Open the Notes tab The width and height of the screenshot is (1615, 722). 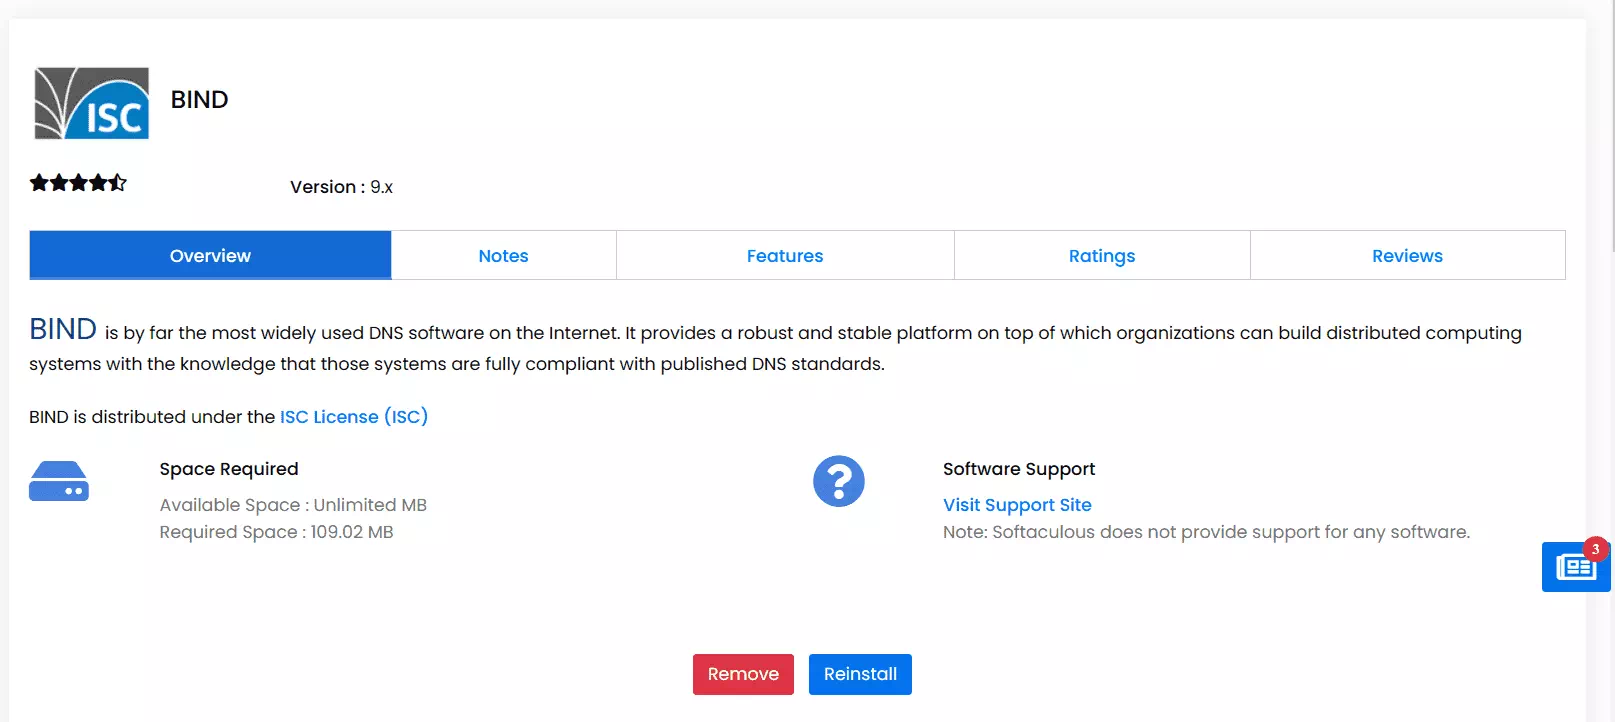[x=503, y=255]
